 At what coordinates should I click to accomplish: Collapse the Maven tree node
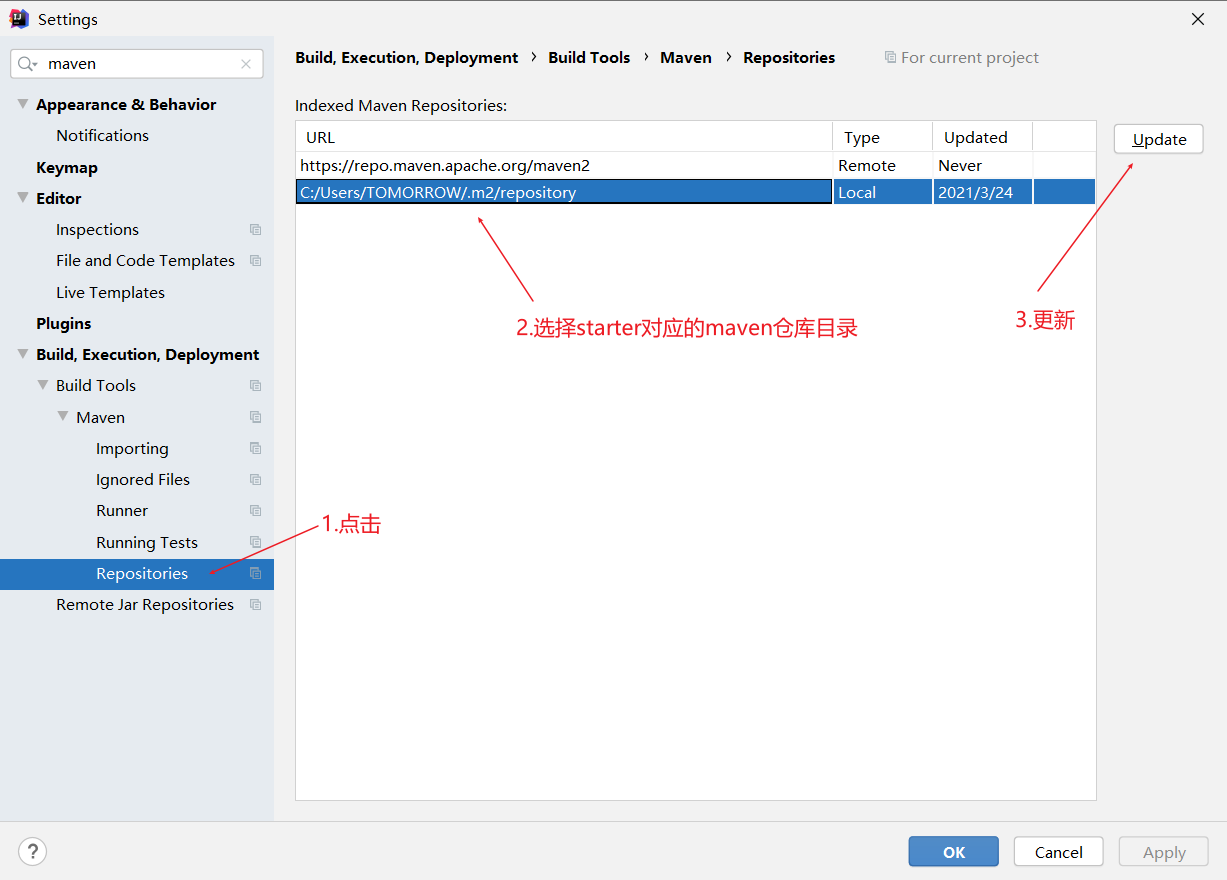(x=63, y=417)
